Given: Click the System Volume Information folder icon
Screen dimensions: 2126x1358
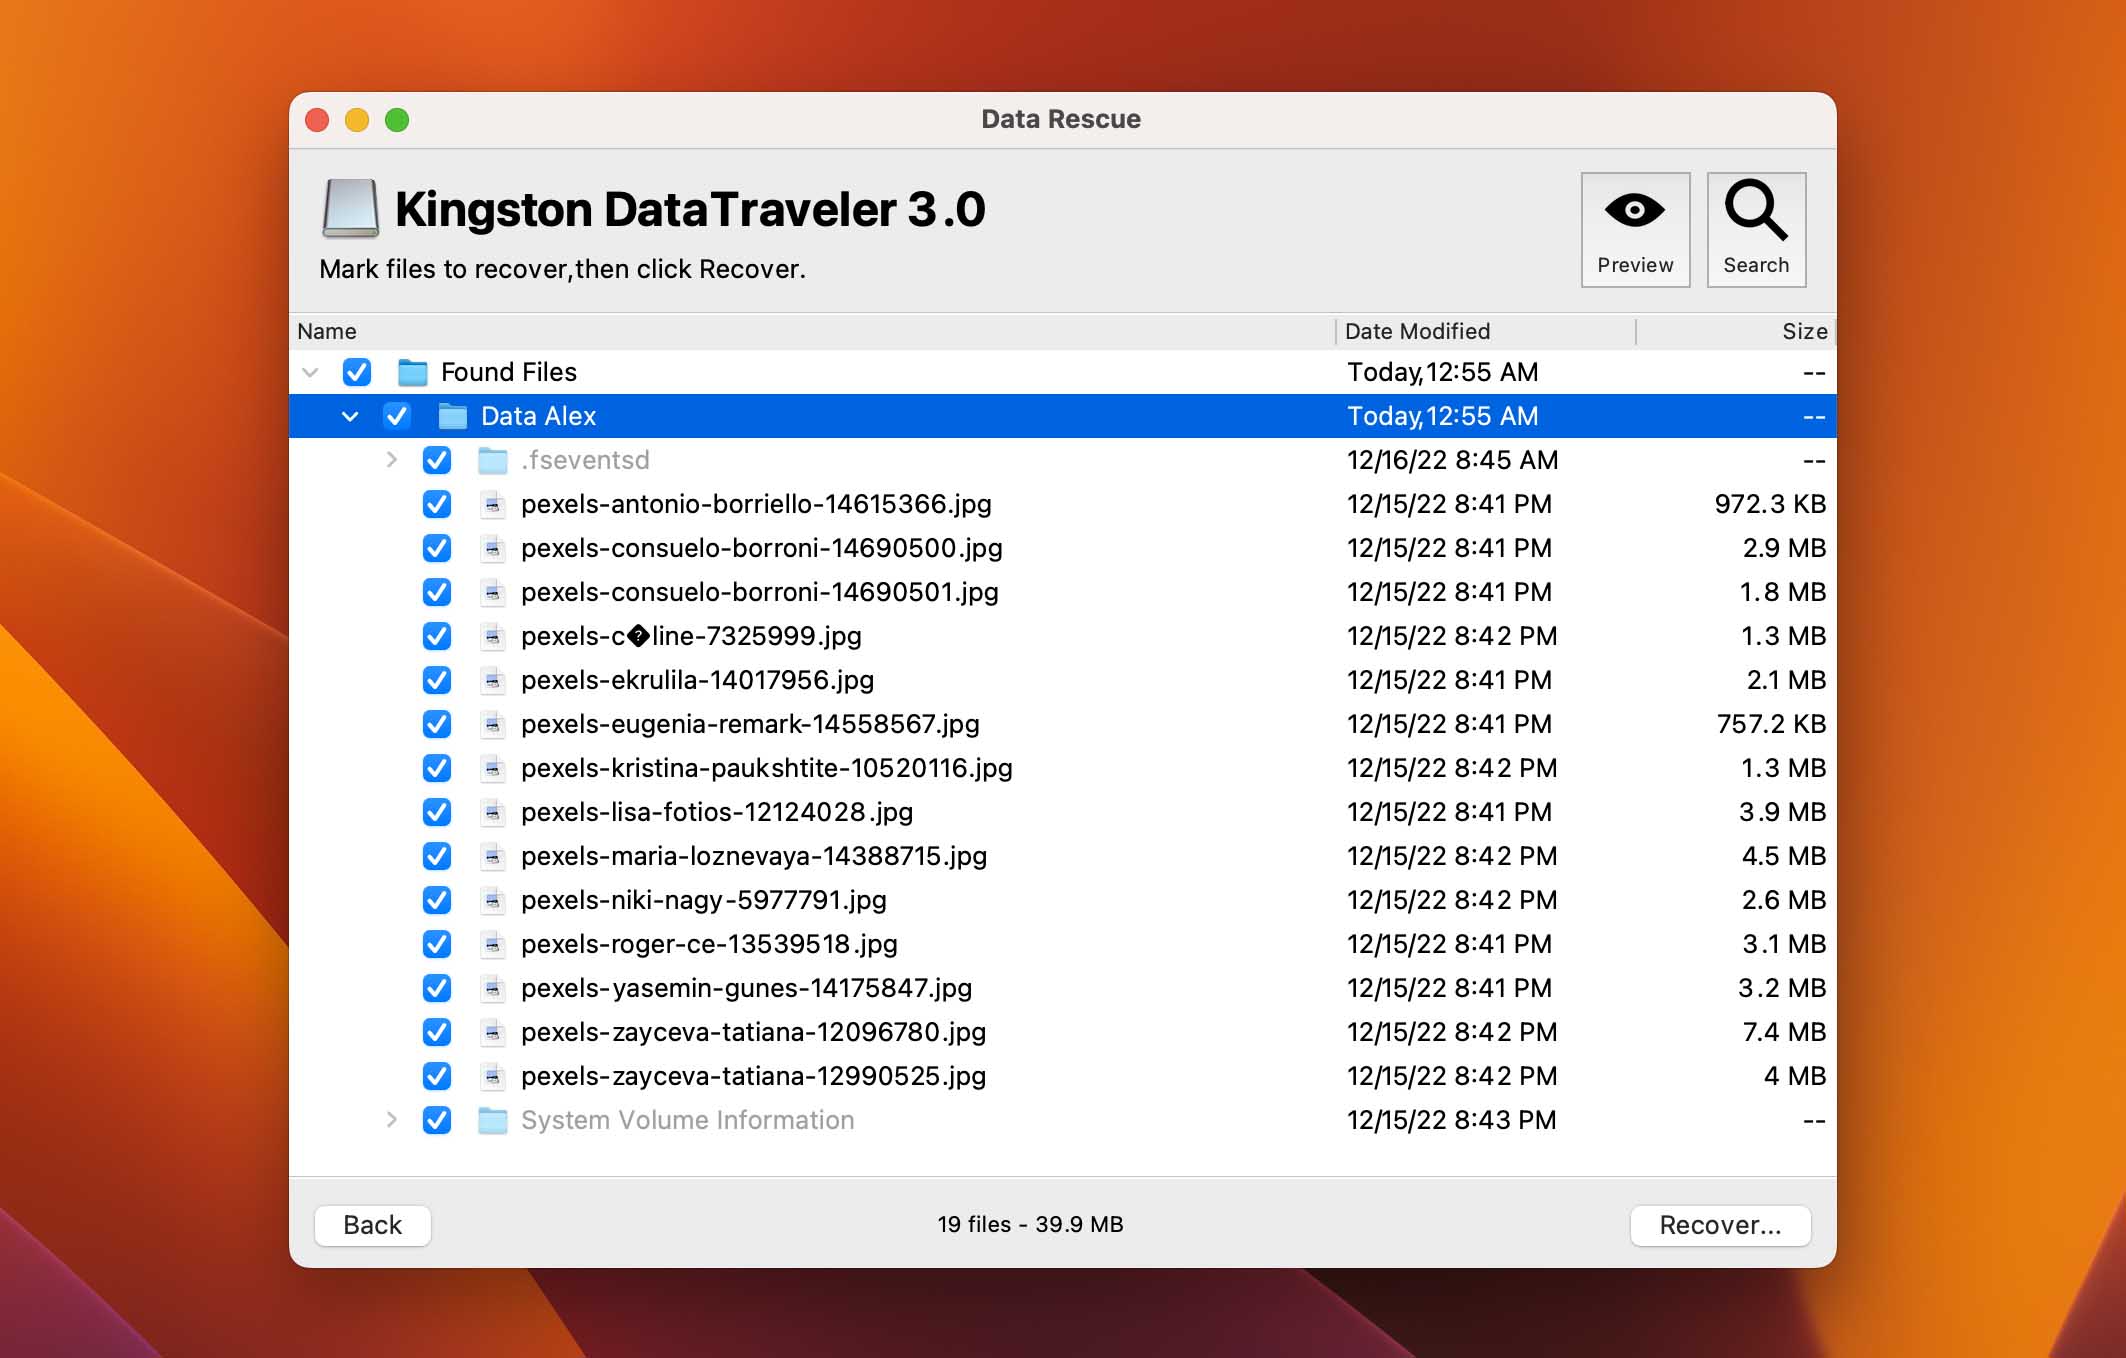Looking at the screenshot, I should 493,1121.
